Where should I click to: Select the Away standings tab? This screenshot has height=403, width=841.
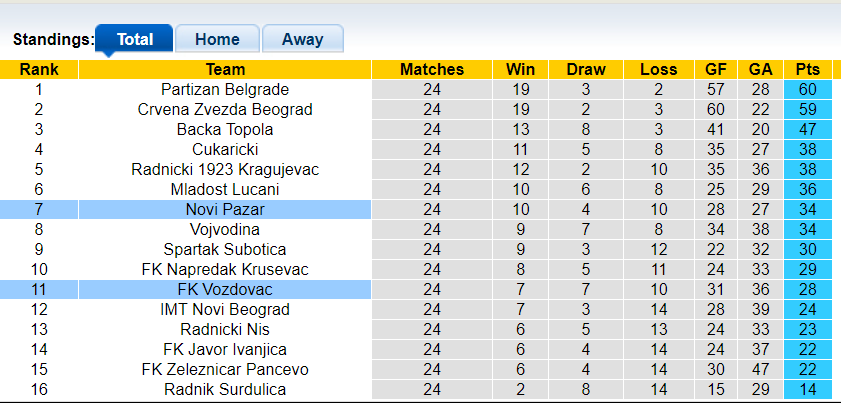302,39
